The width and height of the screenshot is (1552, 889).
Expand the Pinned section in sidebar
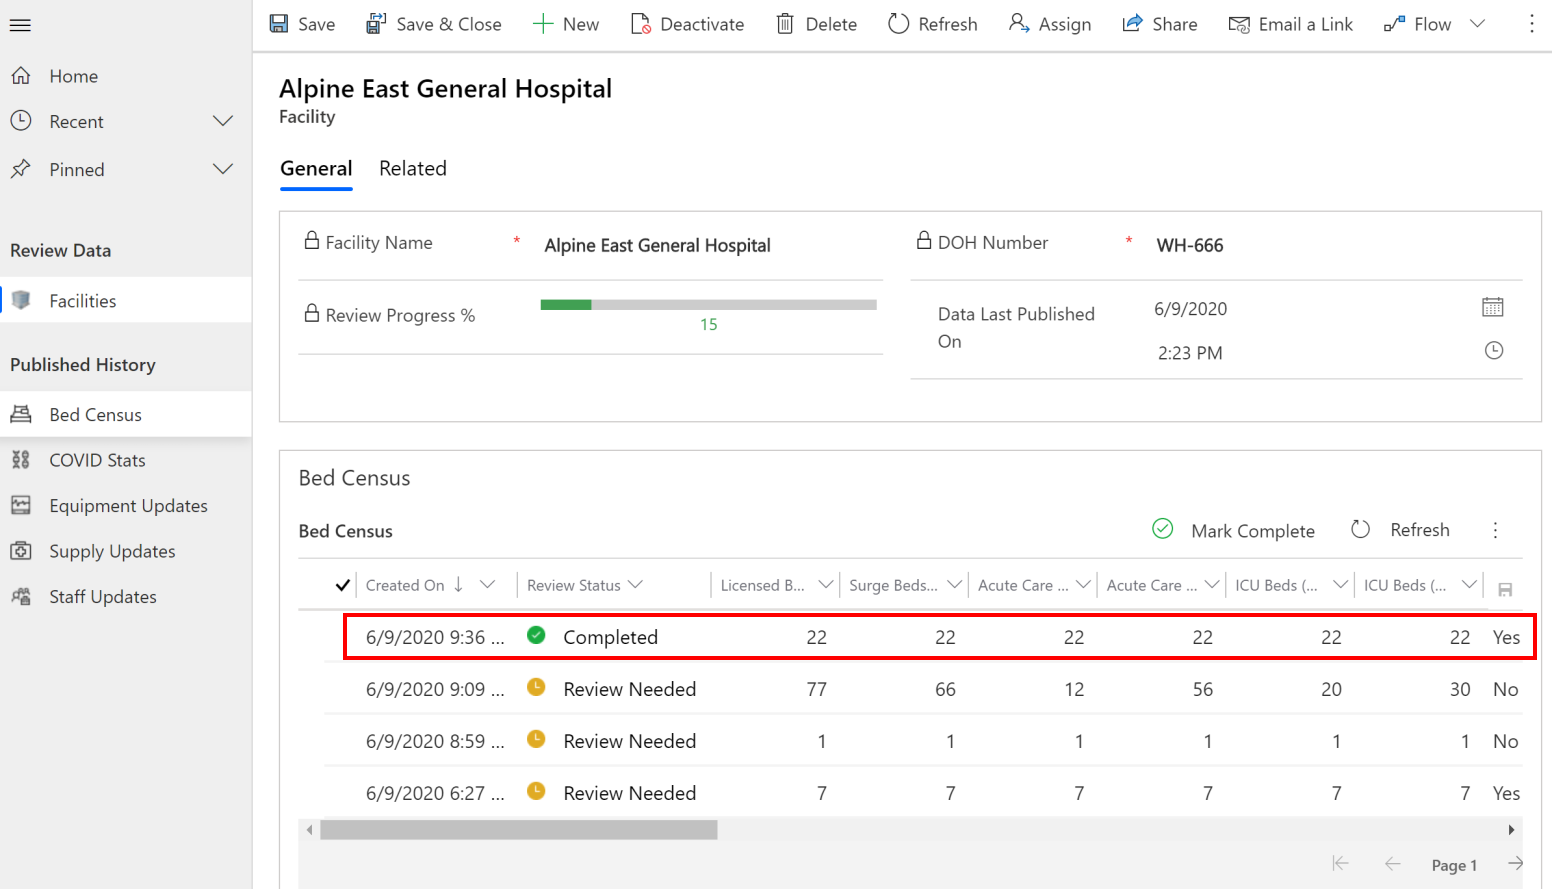coord(223,170)
